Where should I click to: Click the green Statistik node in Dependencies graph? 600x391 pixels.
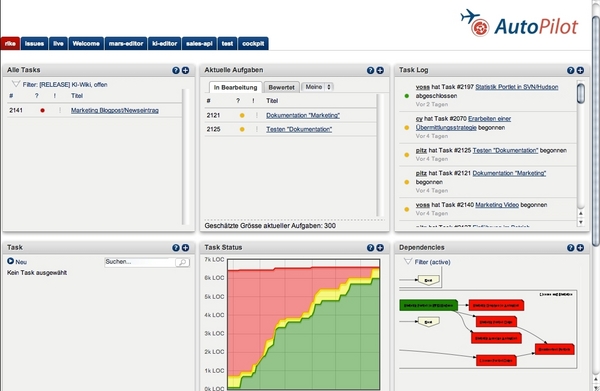(428, 305)
